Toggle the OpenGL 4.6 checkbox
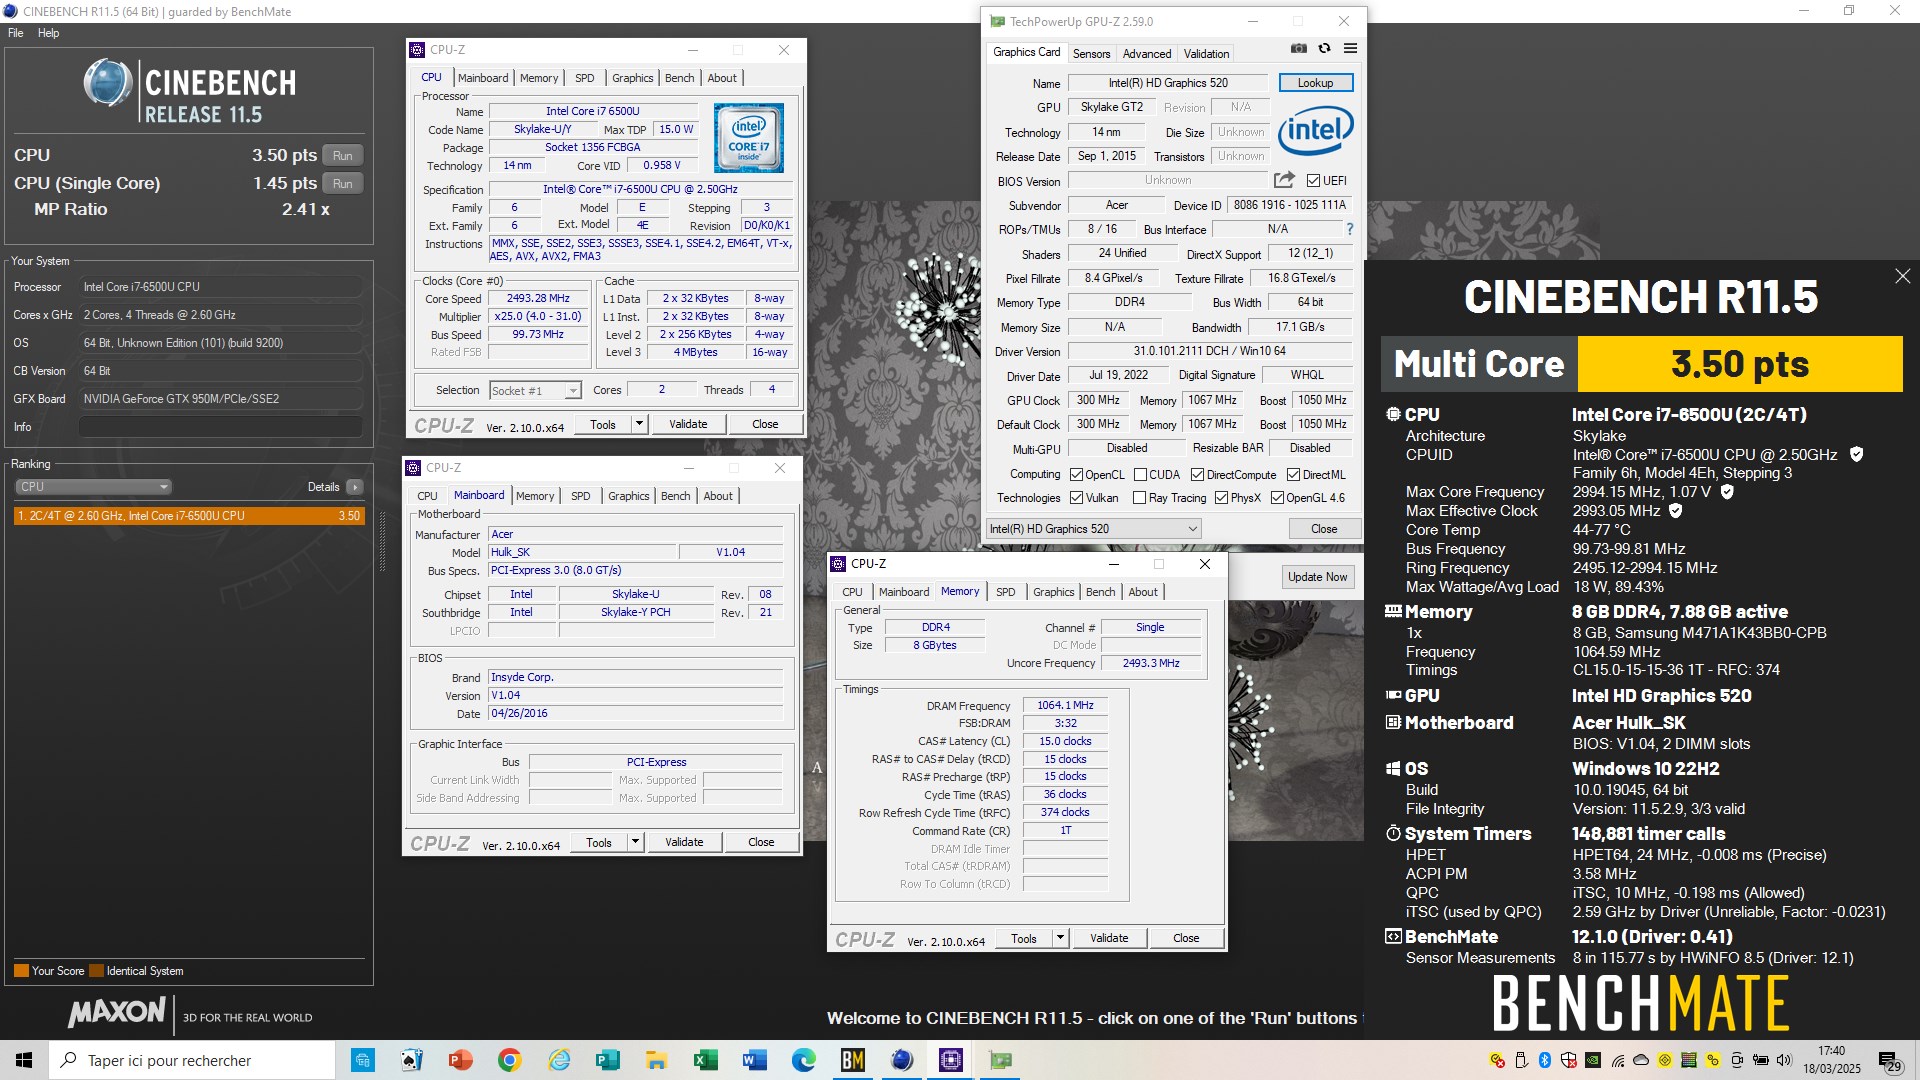1920x1080 pixels. 1277,498
